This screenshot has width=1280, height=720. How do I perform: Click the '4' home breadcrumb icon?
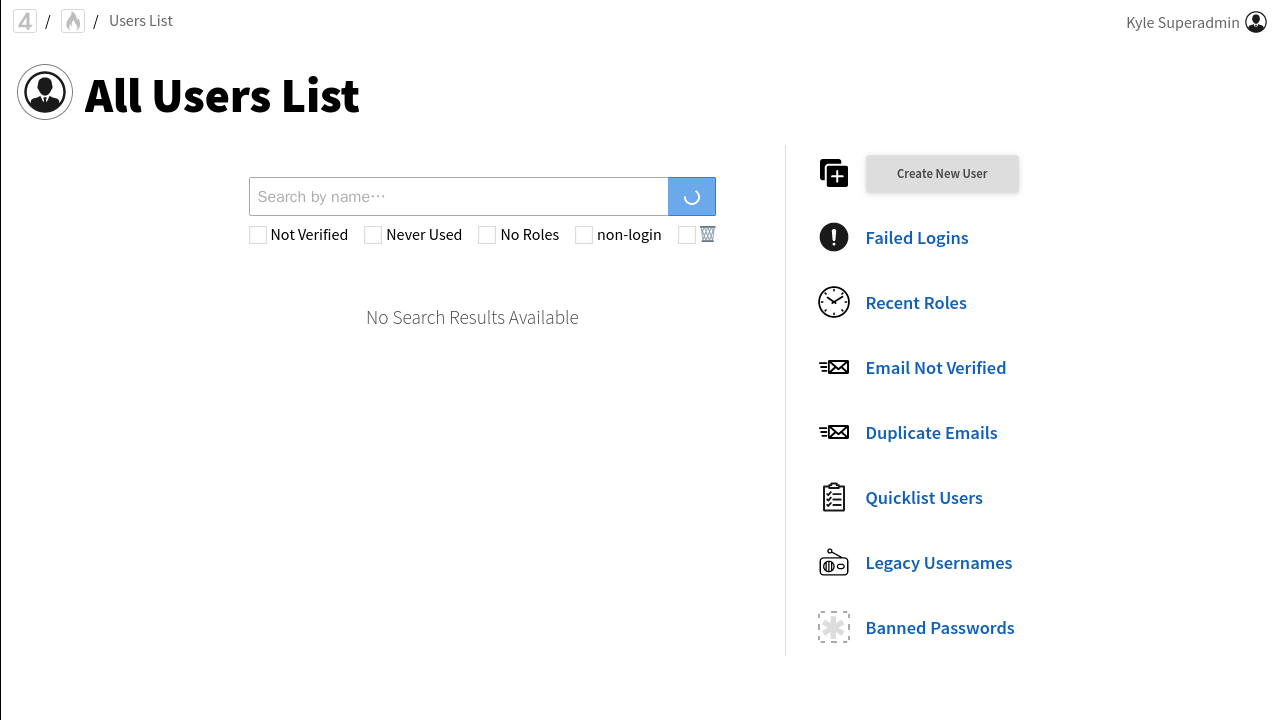[25, 21]
